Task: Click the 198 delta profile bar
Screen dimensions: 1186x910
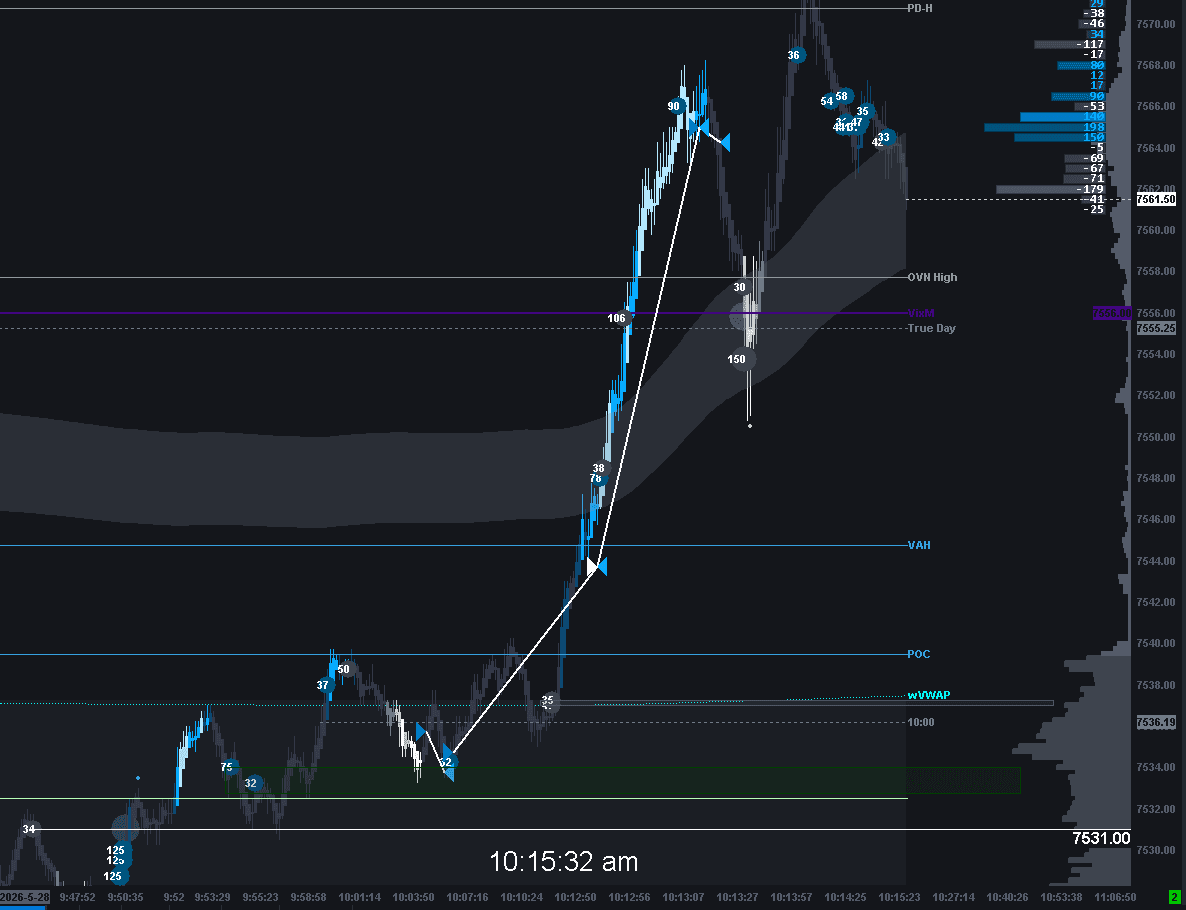Action: (1045, 127)
